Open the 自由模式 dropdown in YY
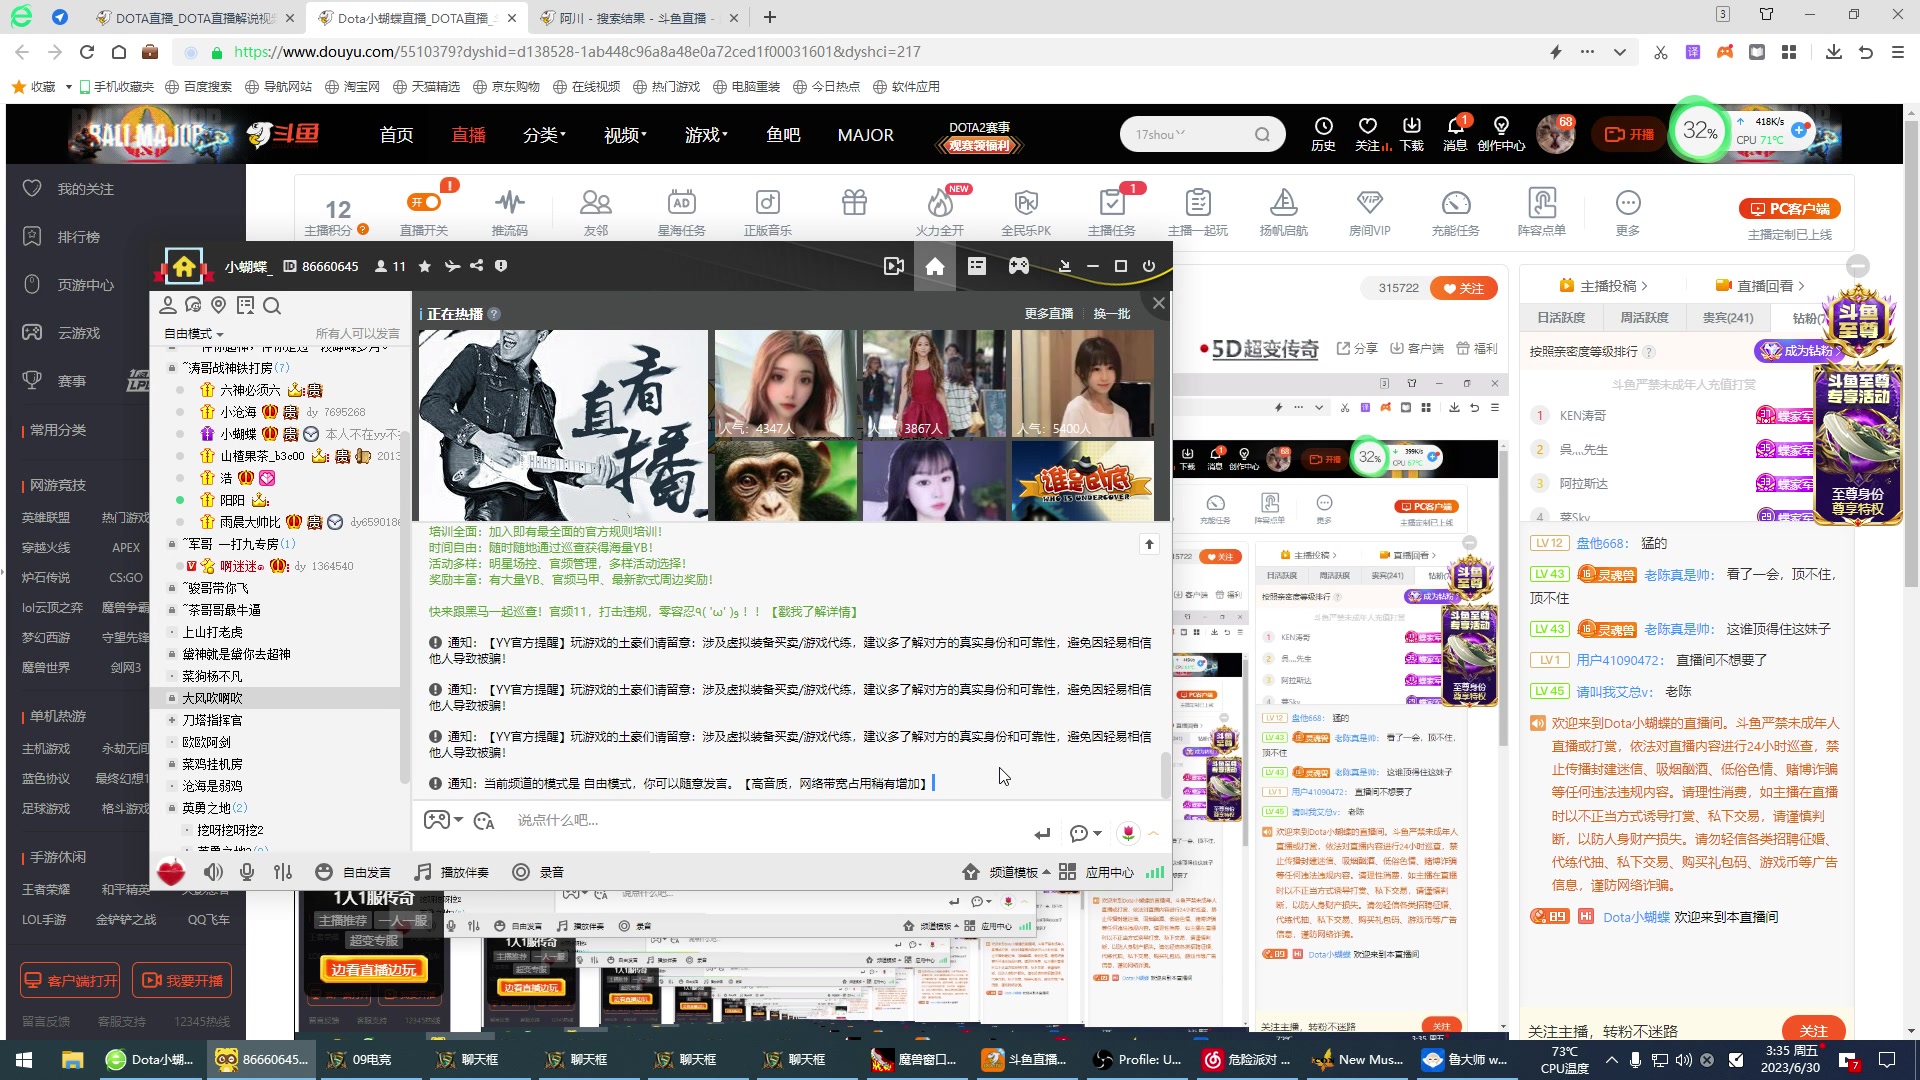The width and height of the screenshot is (1920, 1080). click(x=194, y=334)
